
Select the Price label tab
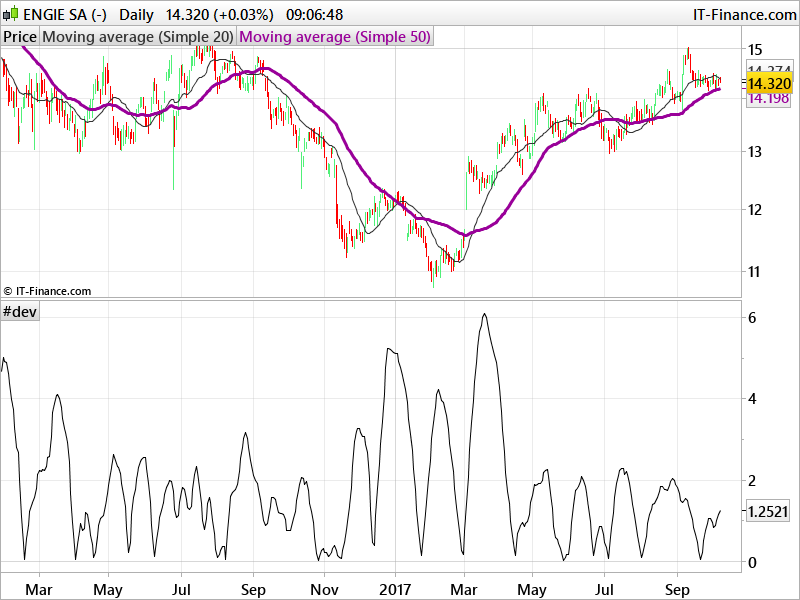20,37
